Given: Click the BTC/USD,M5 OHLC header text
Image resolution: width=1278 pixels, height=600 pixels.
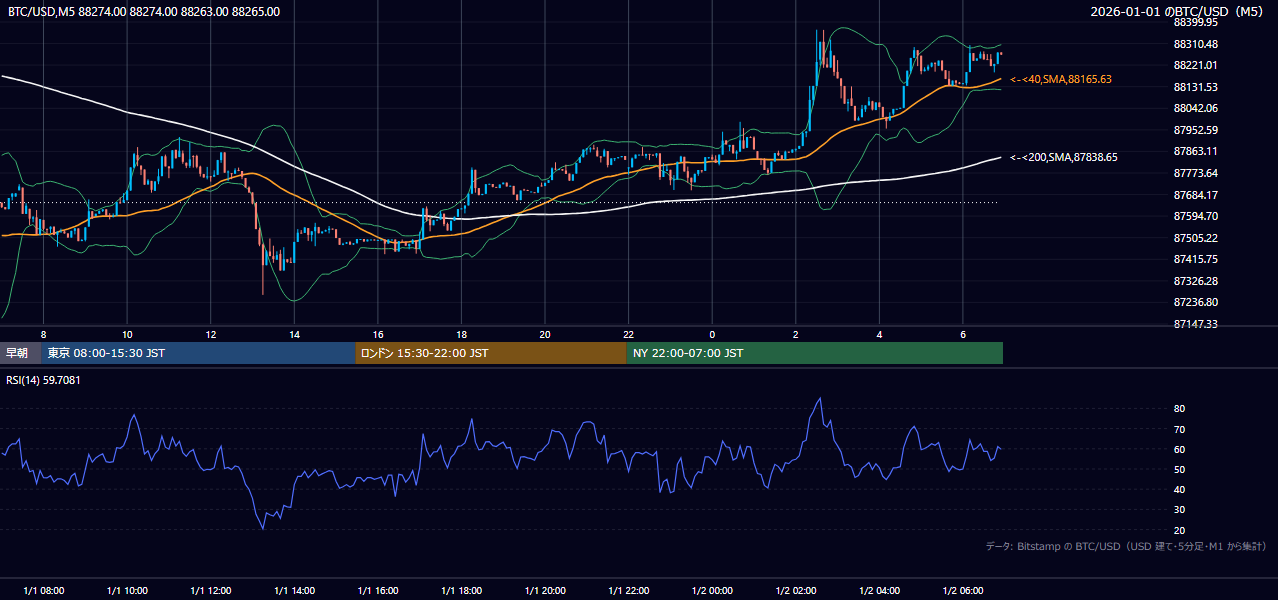Looking at the screenshot, I should [x=144, y=12].
